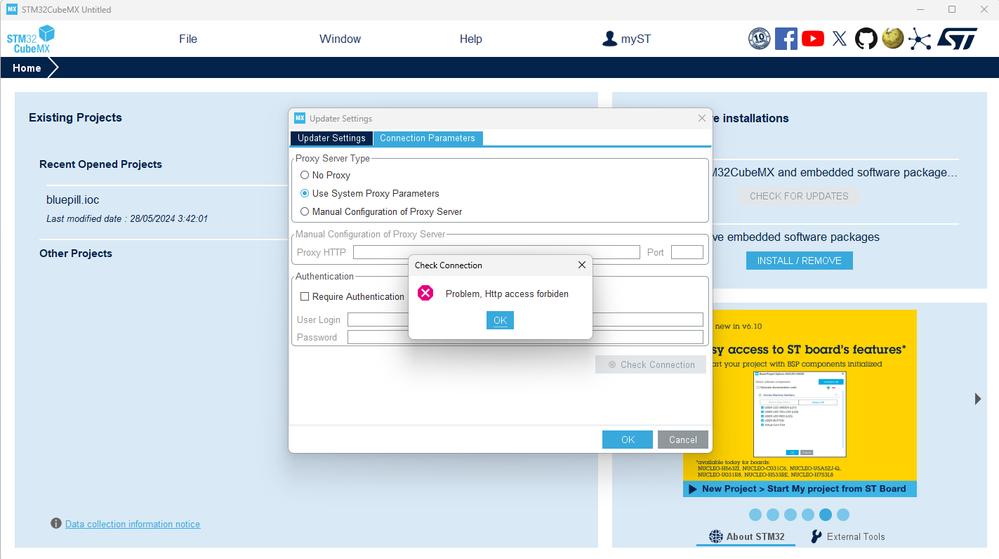The height and width of the screenshot is (559, 999).
Task: Click the Proxy HTTP input field
Action: point(496,252)
